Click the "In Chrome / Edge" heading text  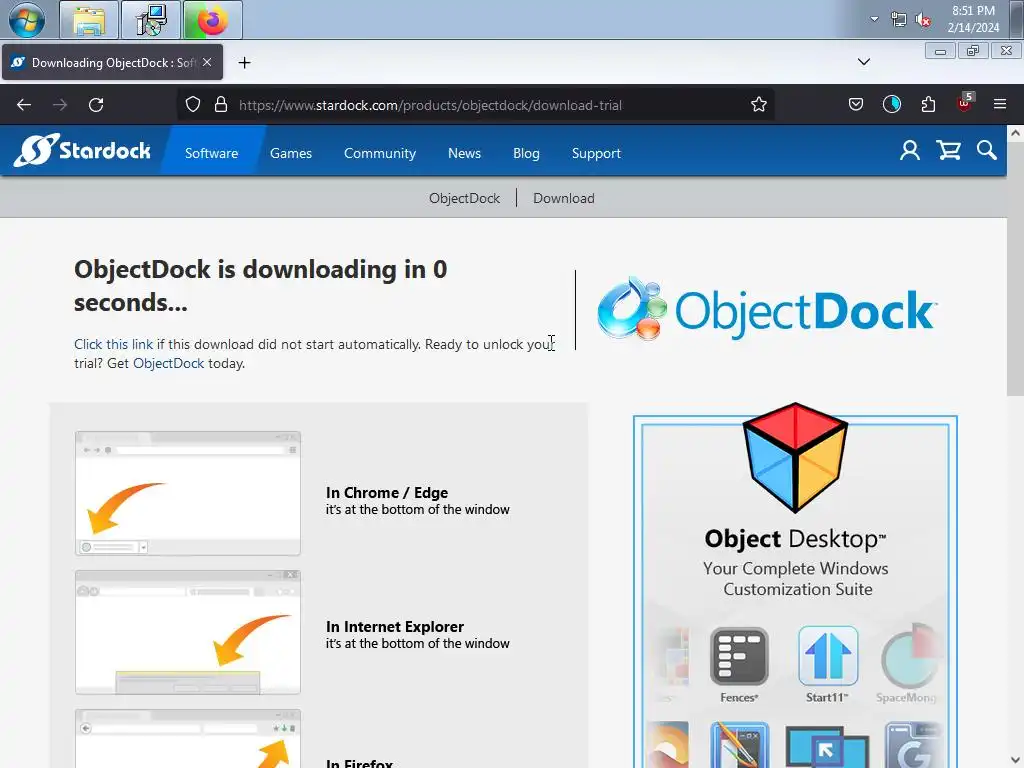(x=387, y=492)
